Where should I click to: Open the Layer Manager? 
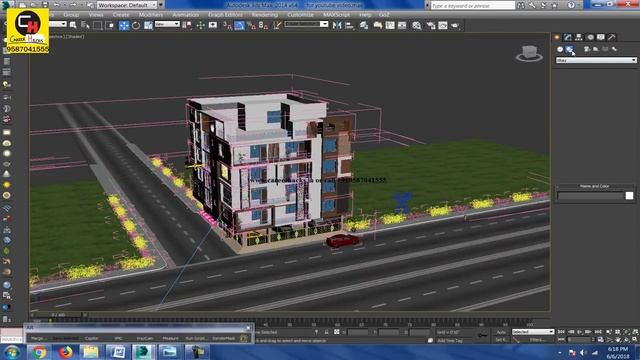pyautogui.click(x=364, y=25)
